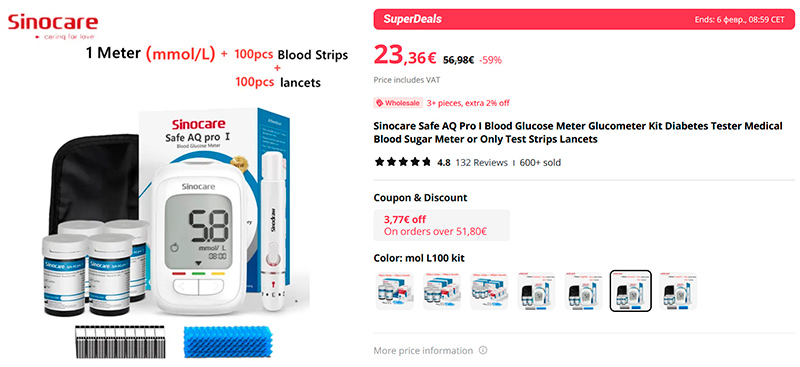Expand More price information
This screenshot has height=367, width=800.
(423, 351)
